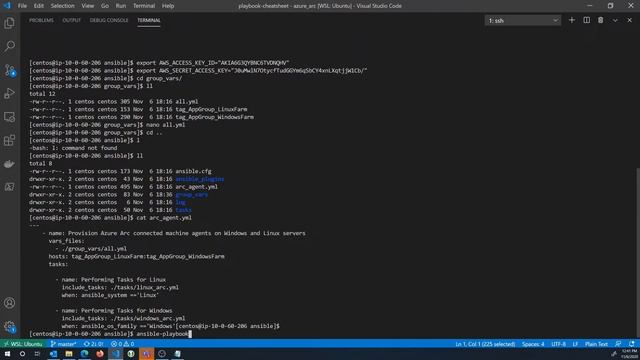
Task: Open Microsoft Edge from the taskbar
Action: (84, 354)
